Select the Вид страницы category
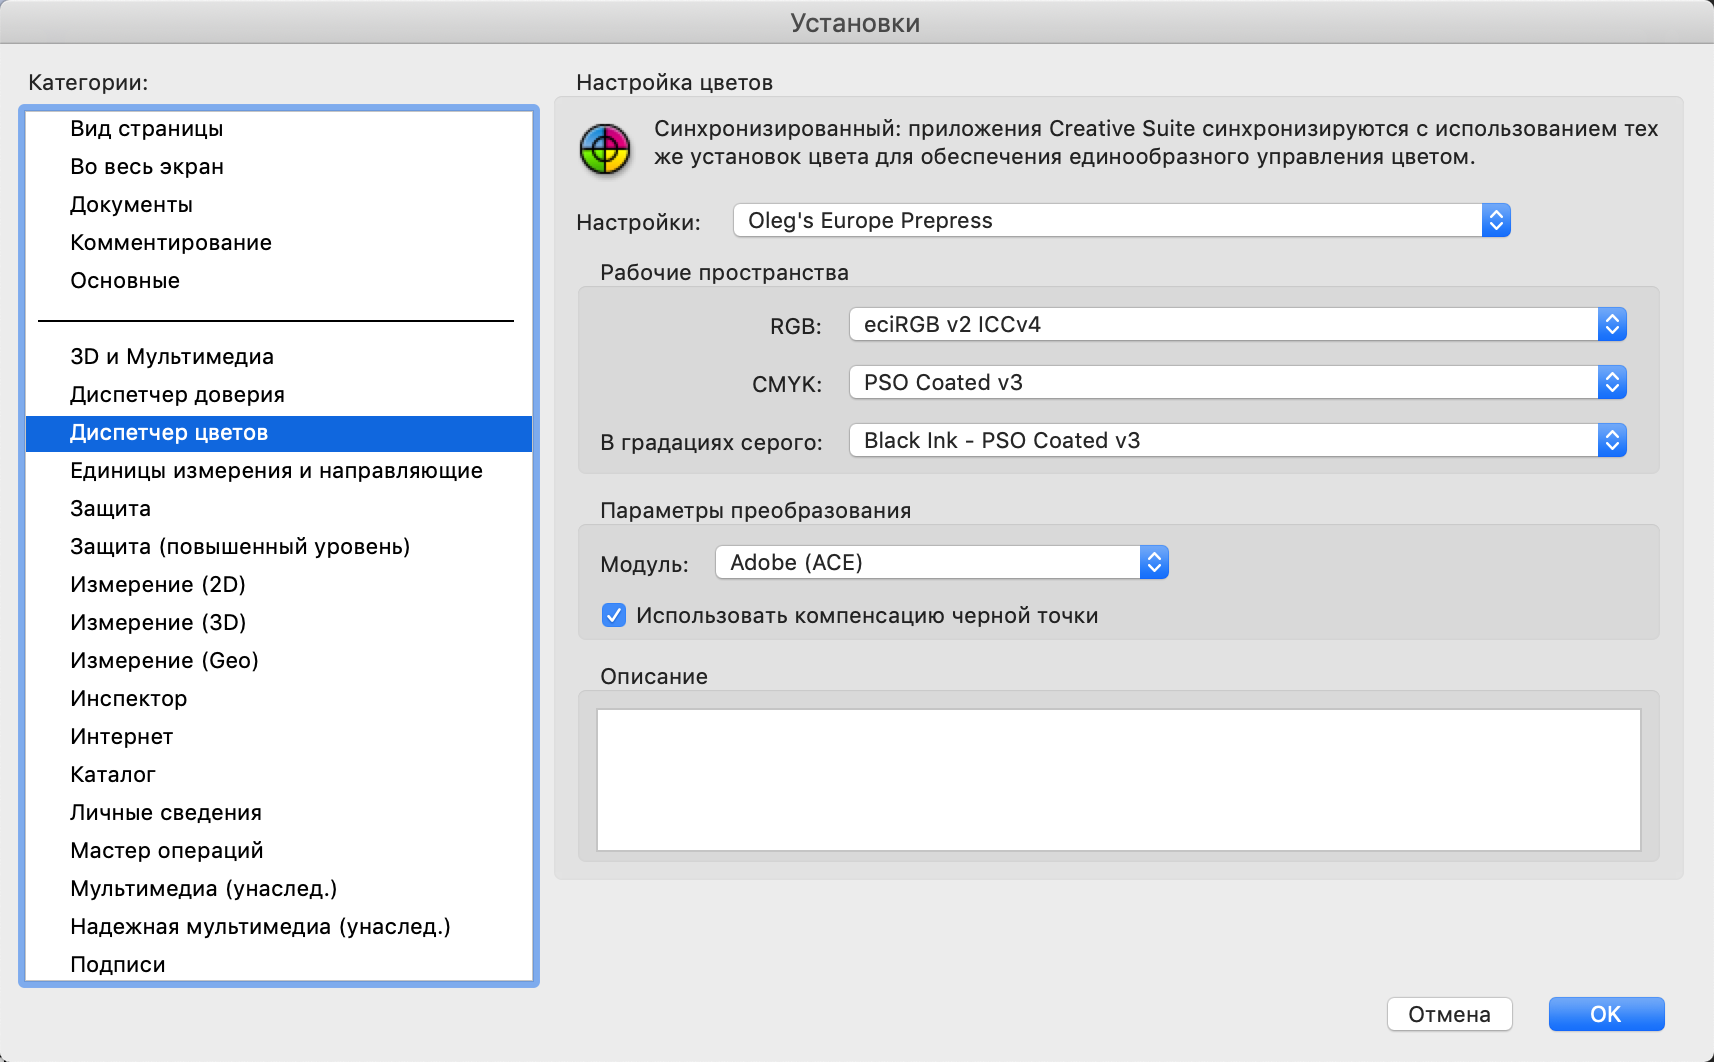This screenshot has height=1062, width=1714. pyautogui.click(x=279, y=129)
